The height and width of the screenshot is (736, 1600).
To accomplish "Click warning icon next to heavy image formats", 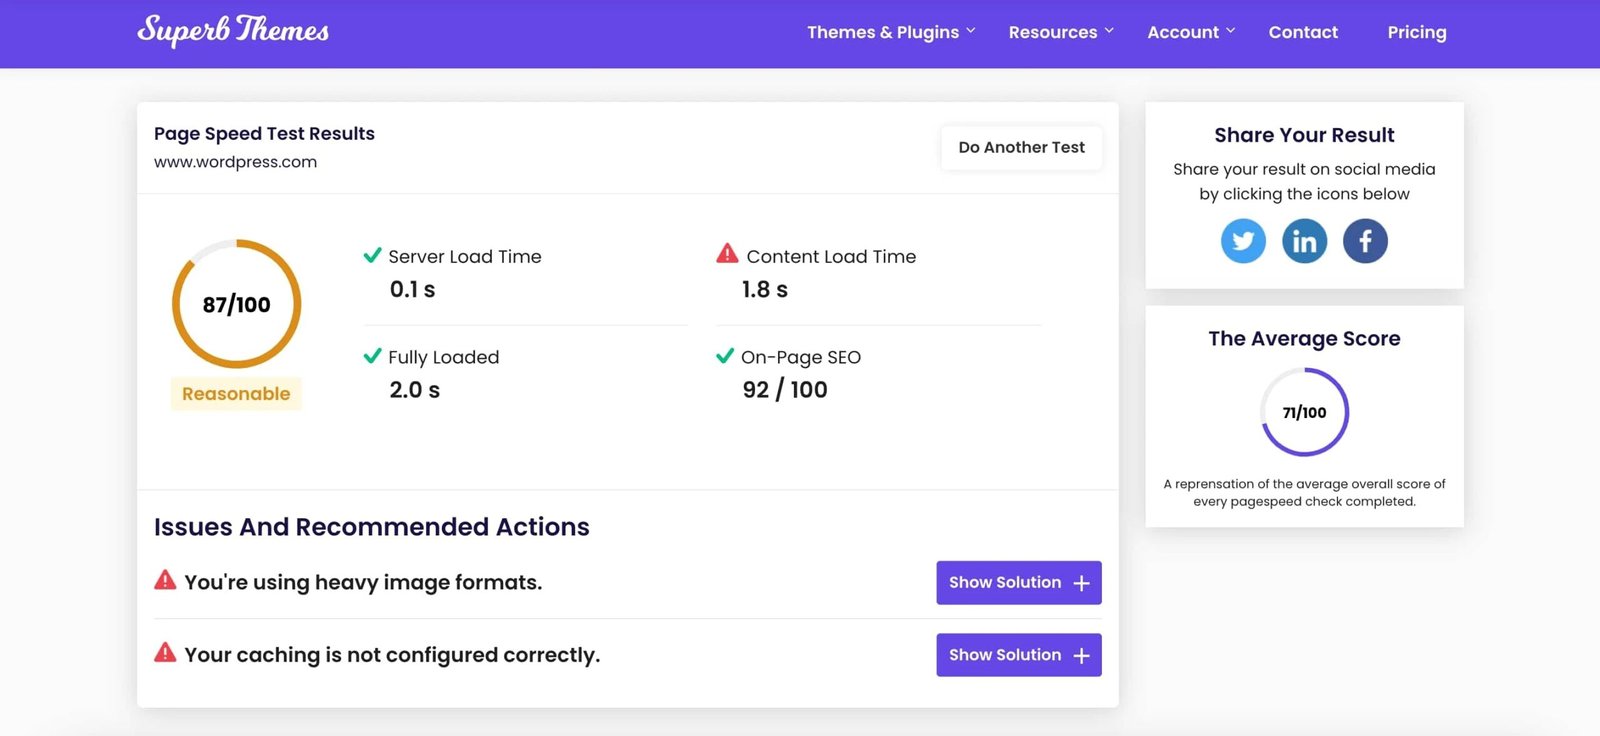I will tap(165, 581).
